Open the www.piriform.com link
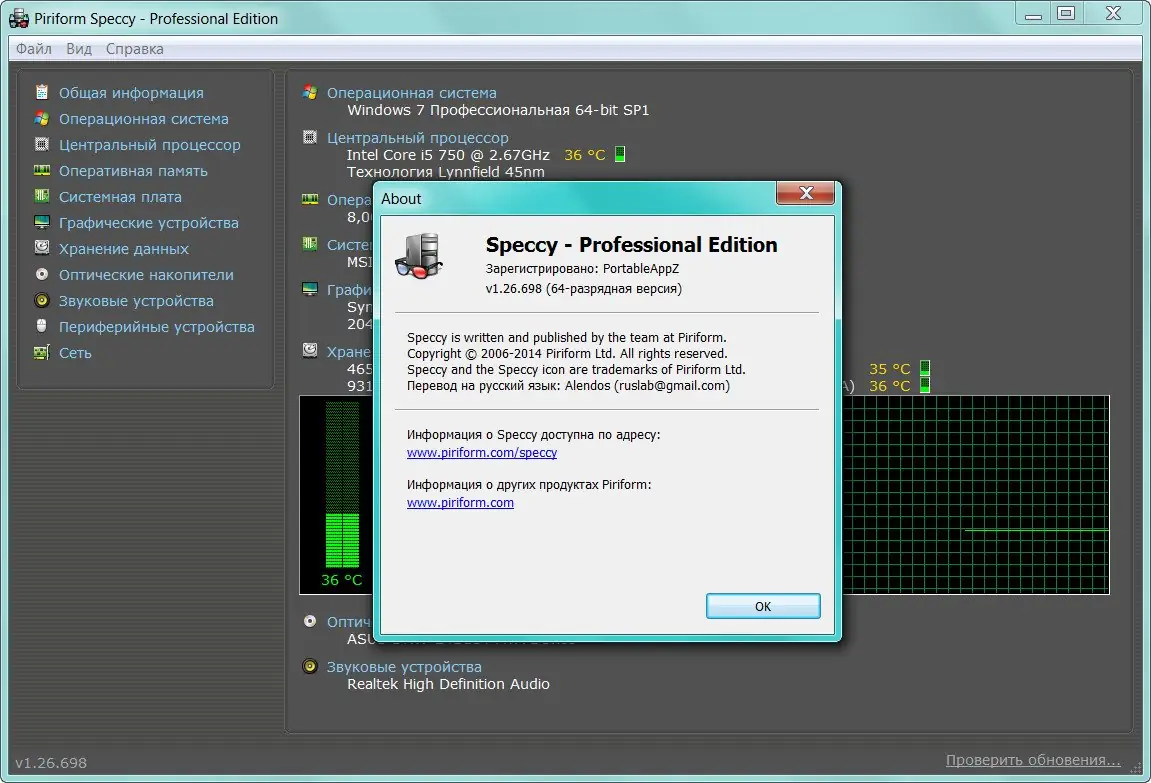The width and height of the screenshot is (1151, 783). click(460, 503)
